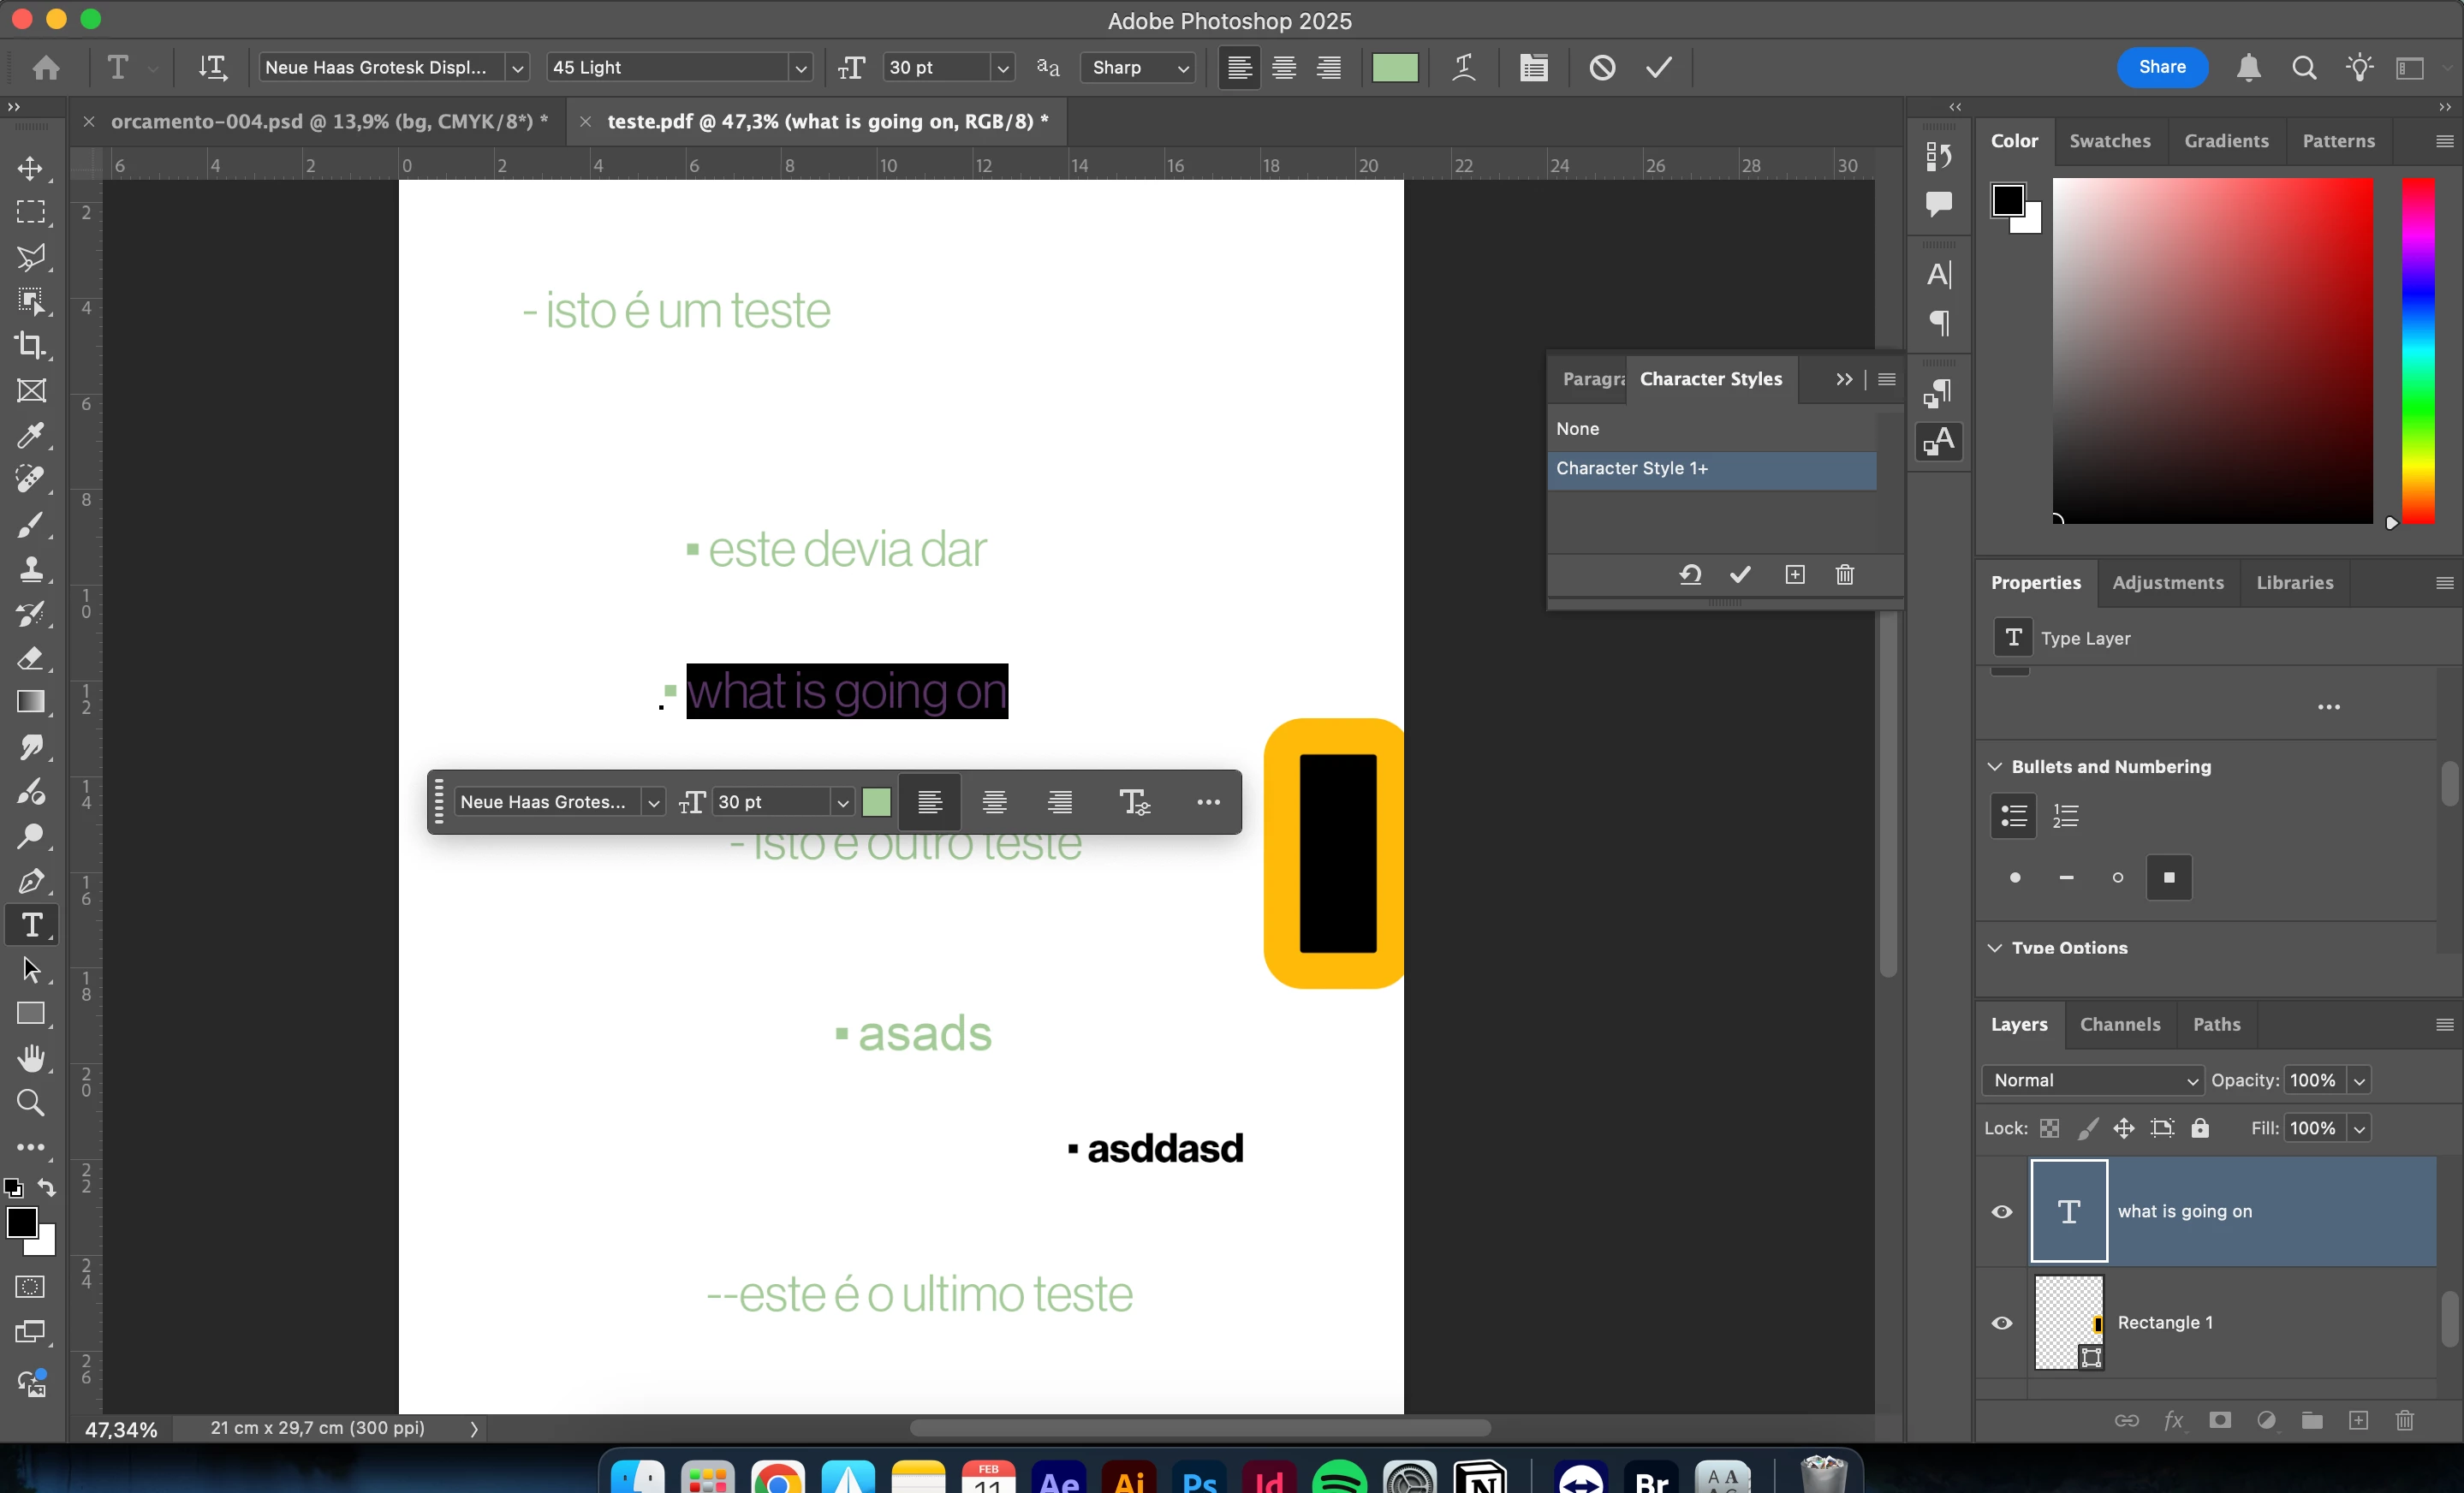Click the Share button
2464x1493 pixels.
tap(2161, 67)
